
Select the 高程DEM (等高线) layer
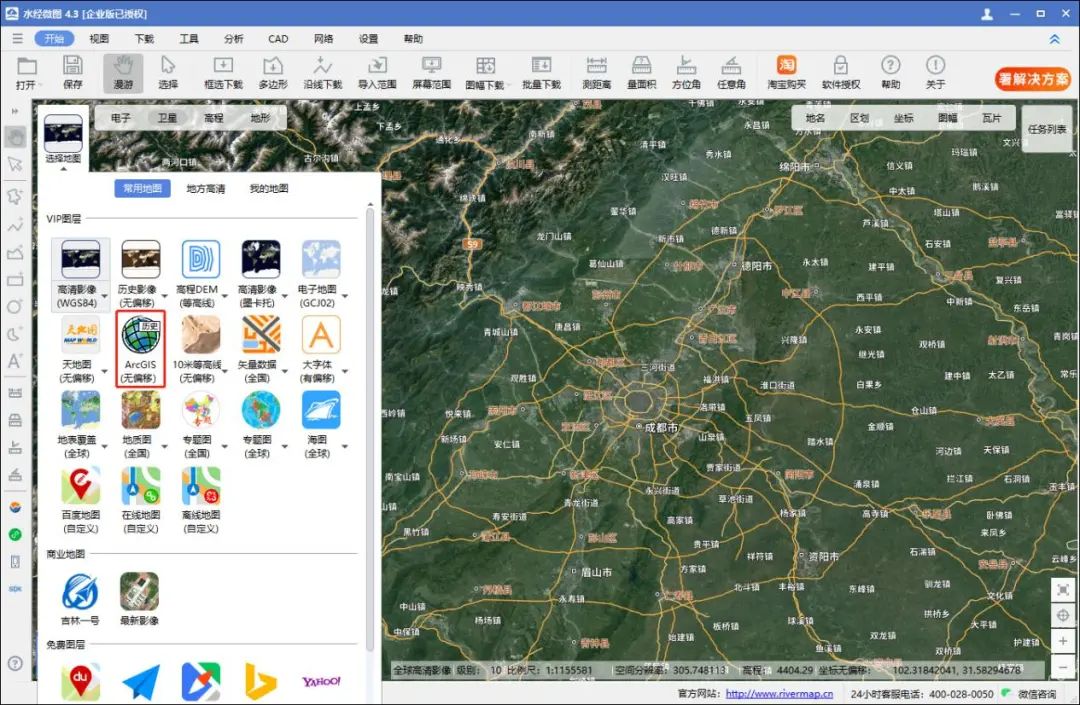point(200,273)
